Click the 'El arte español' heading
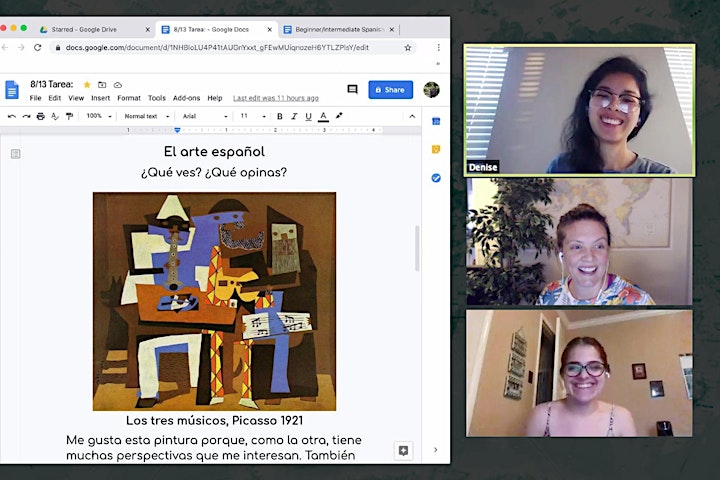720x480 pixels. coord(214,152)
